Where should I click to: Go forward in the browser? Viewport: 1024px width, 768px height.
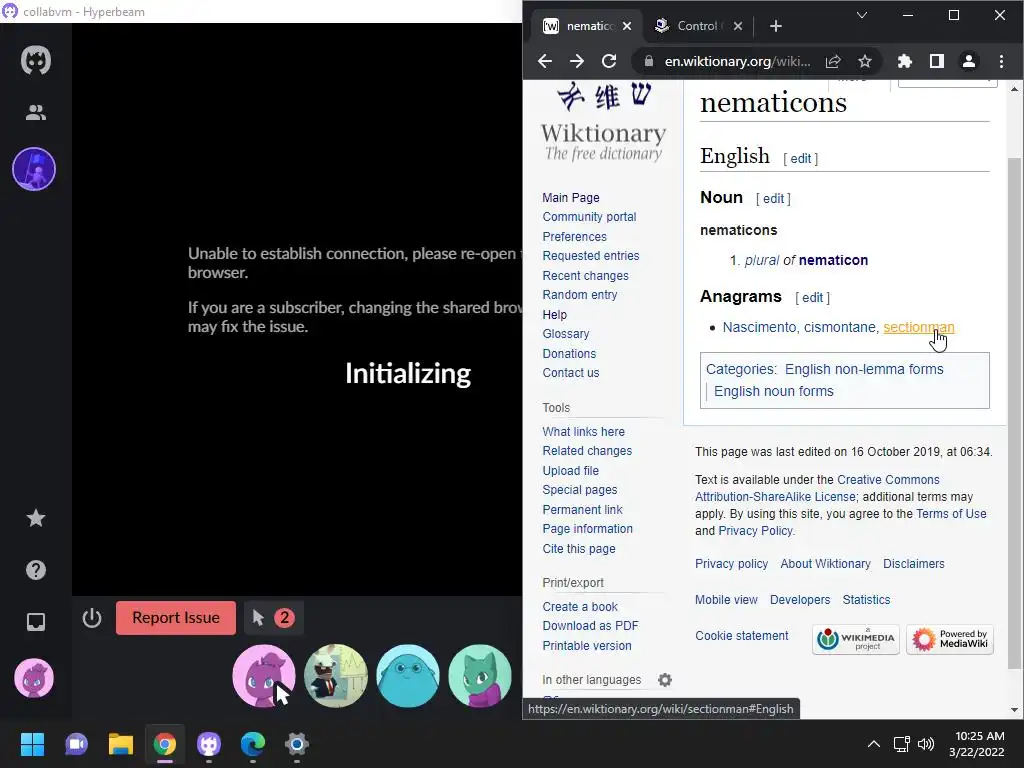(x=577, y=61)
